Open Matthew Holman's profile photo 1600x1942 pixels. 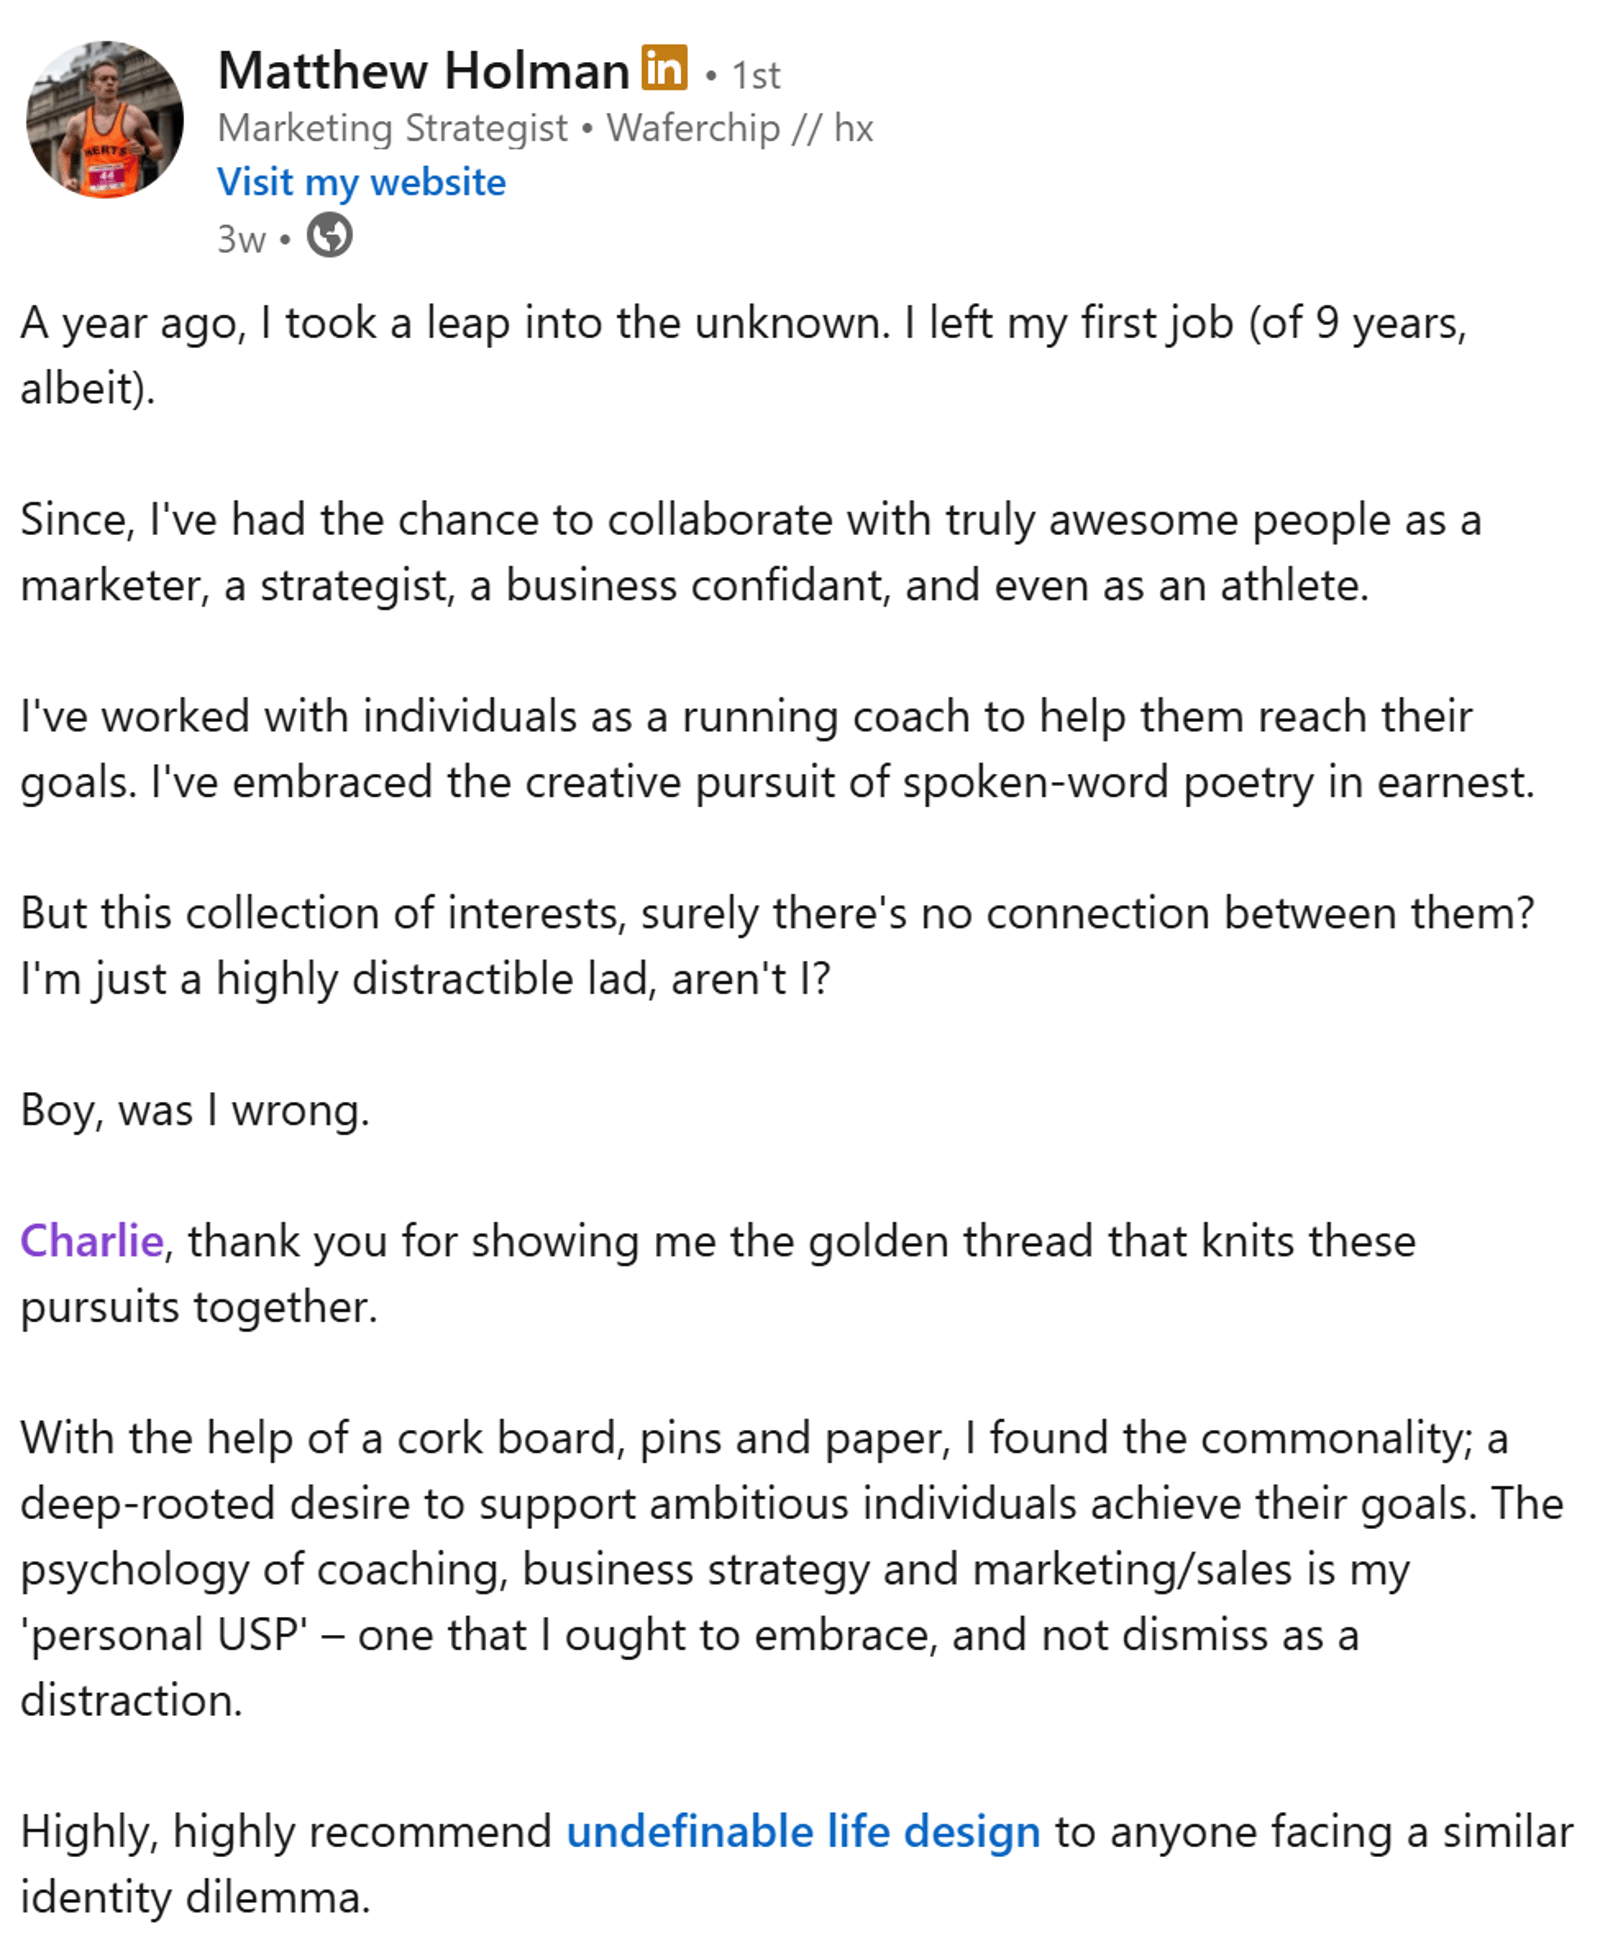tap(105, 119)
